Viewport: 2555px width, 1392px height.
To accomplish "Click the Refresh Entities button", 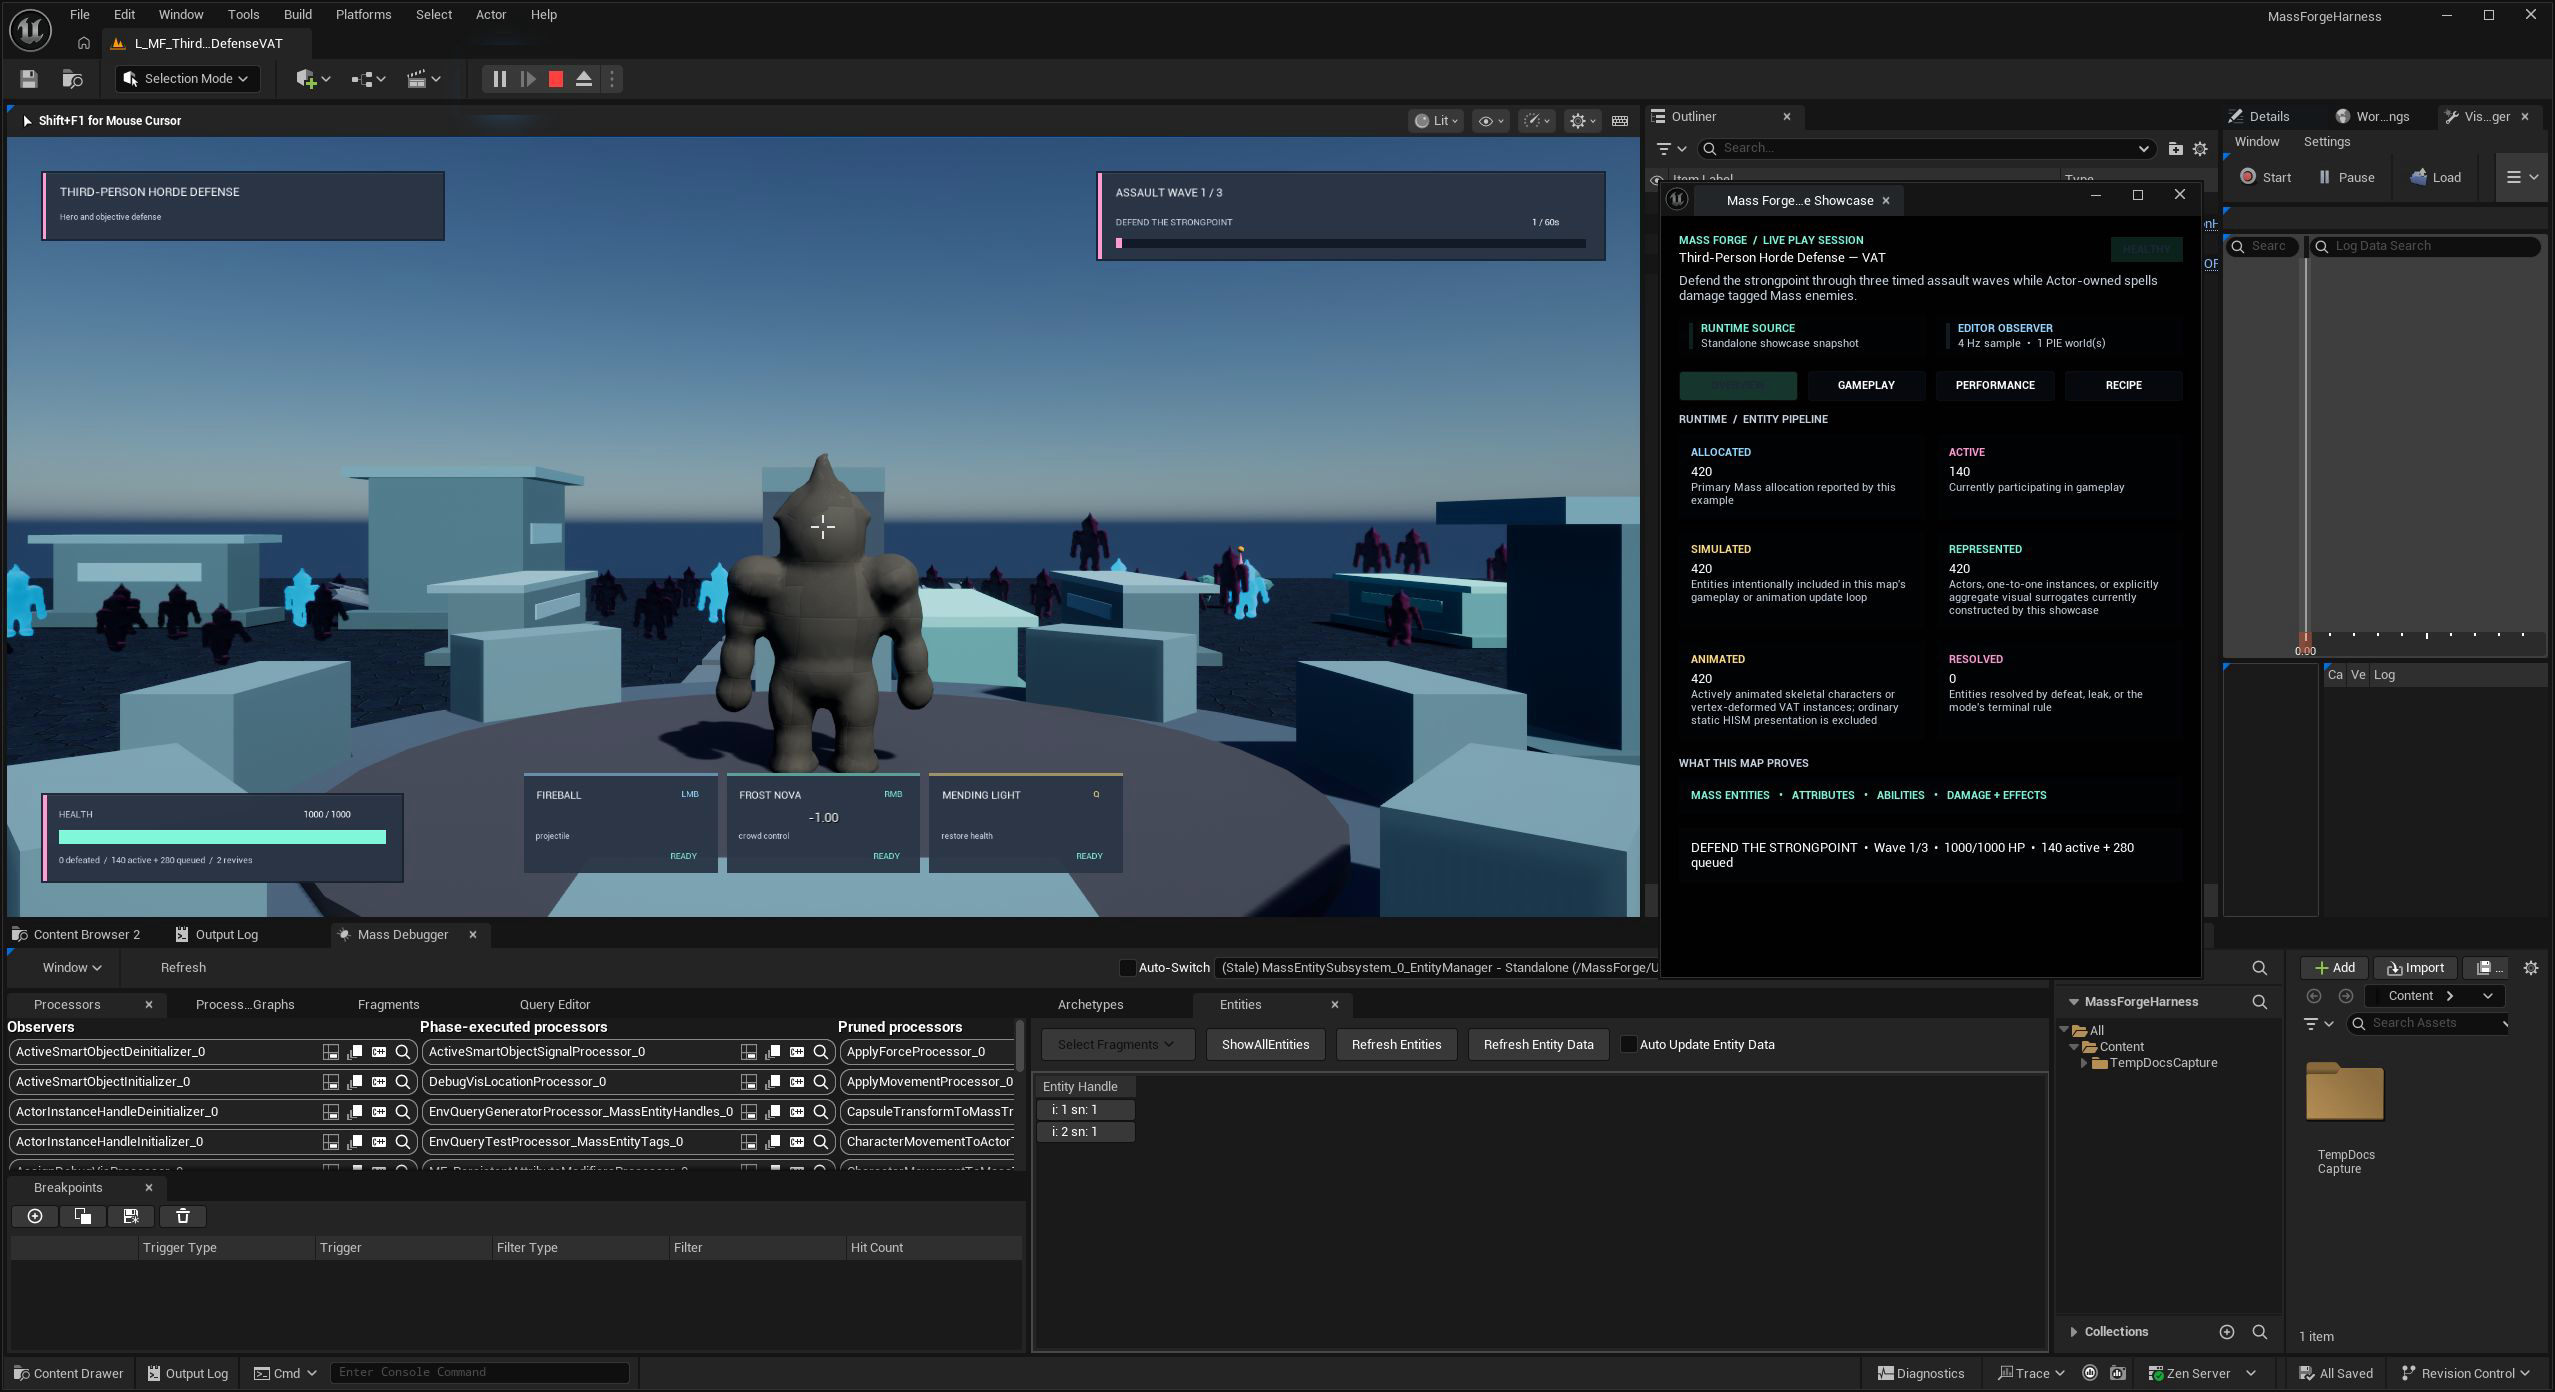I will pyautogui.click(x=1396, y=1045).
